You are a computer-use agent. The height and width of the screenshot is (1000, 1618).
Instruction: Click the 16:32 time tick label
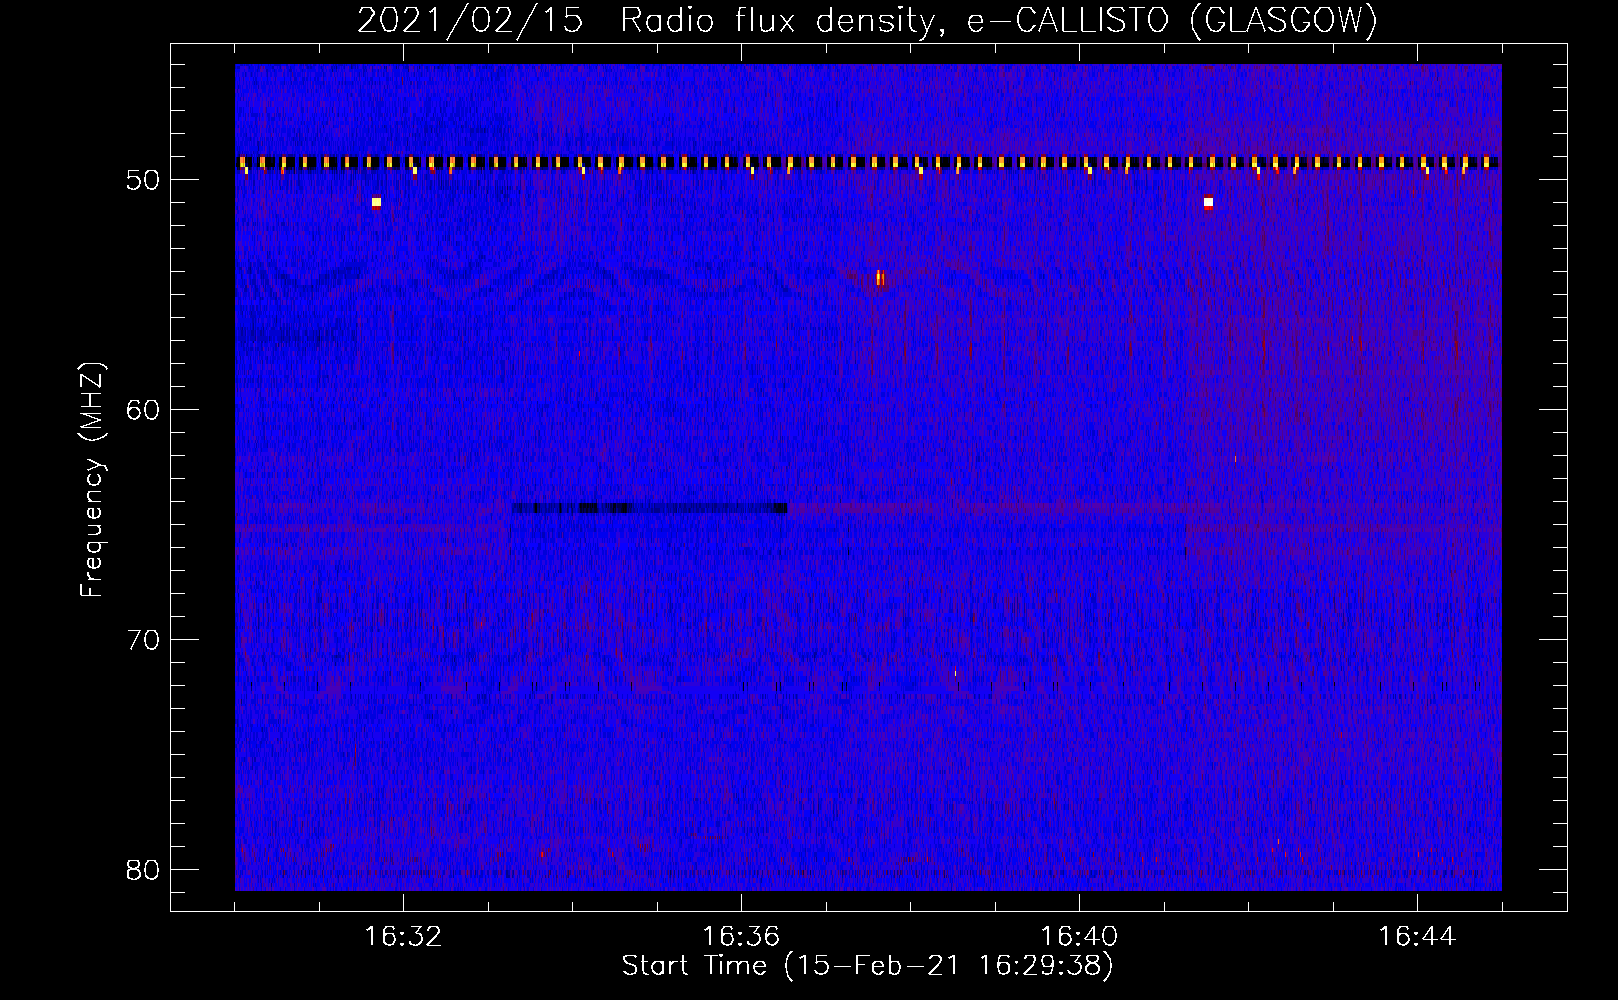click(x=403, y=937)
